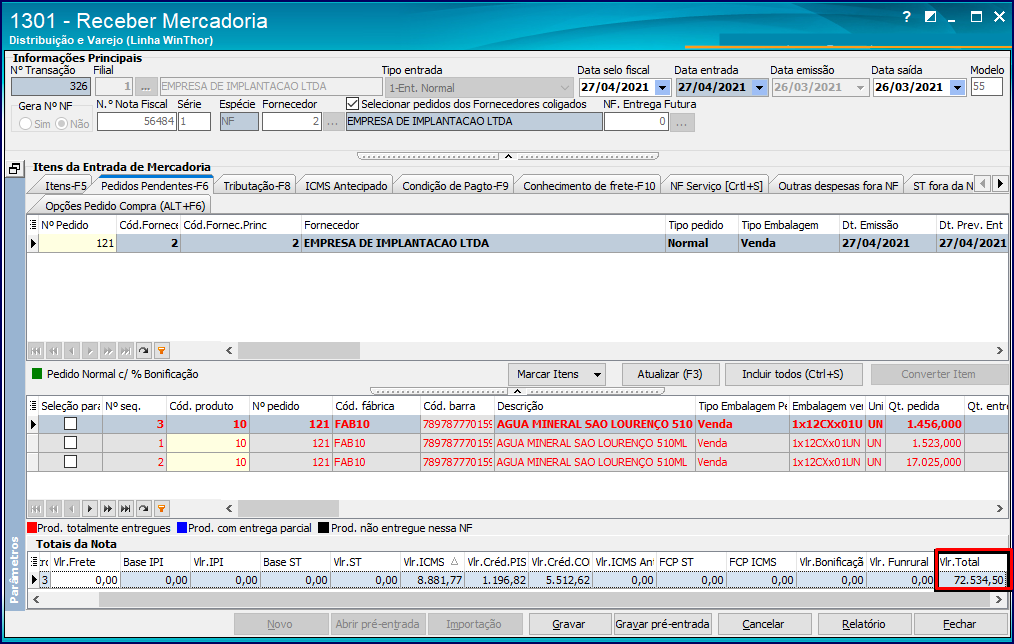Check selection box for item seq 2
The height and width of the screenshot is (644, 1014).
(x=70, y=462)
